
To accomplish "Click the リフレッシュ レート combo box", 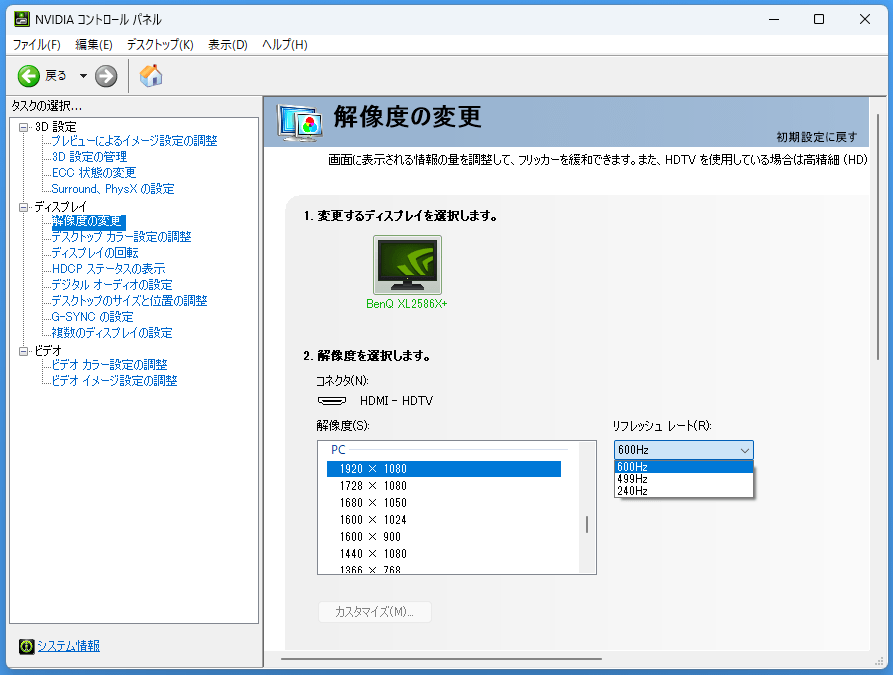I will [683, 450].
